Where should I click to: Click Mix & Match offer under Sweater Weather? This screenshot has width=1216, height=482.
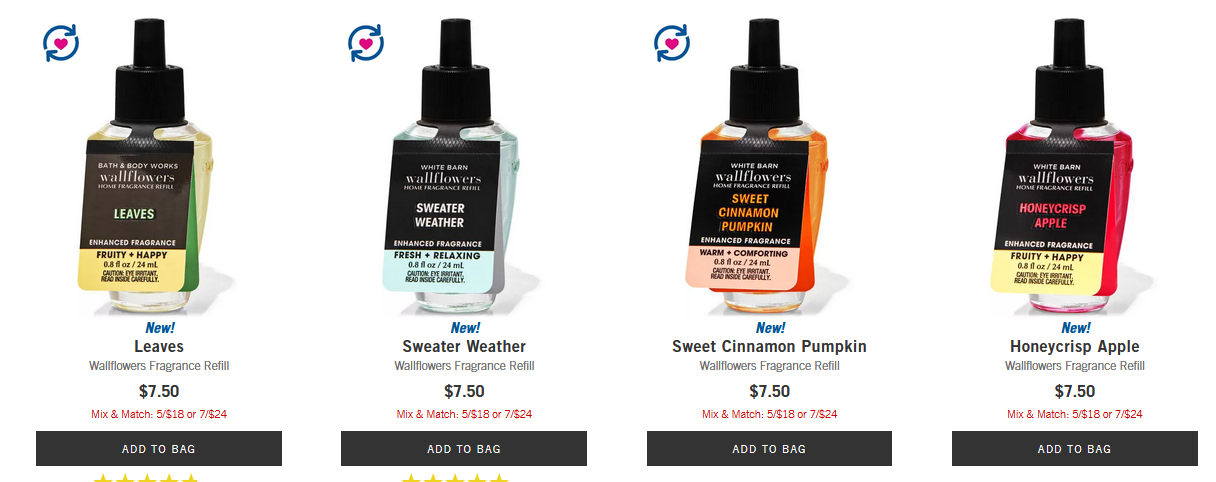point(464,414)
